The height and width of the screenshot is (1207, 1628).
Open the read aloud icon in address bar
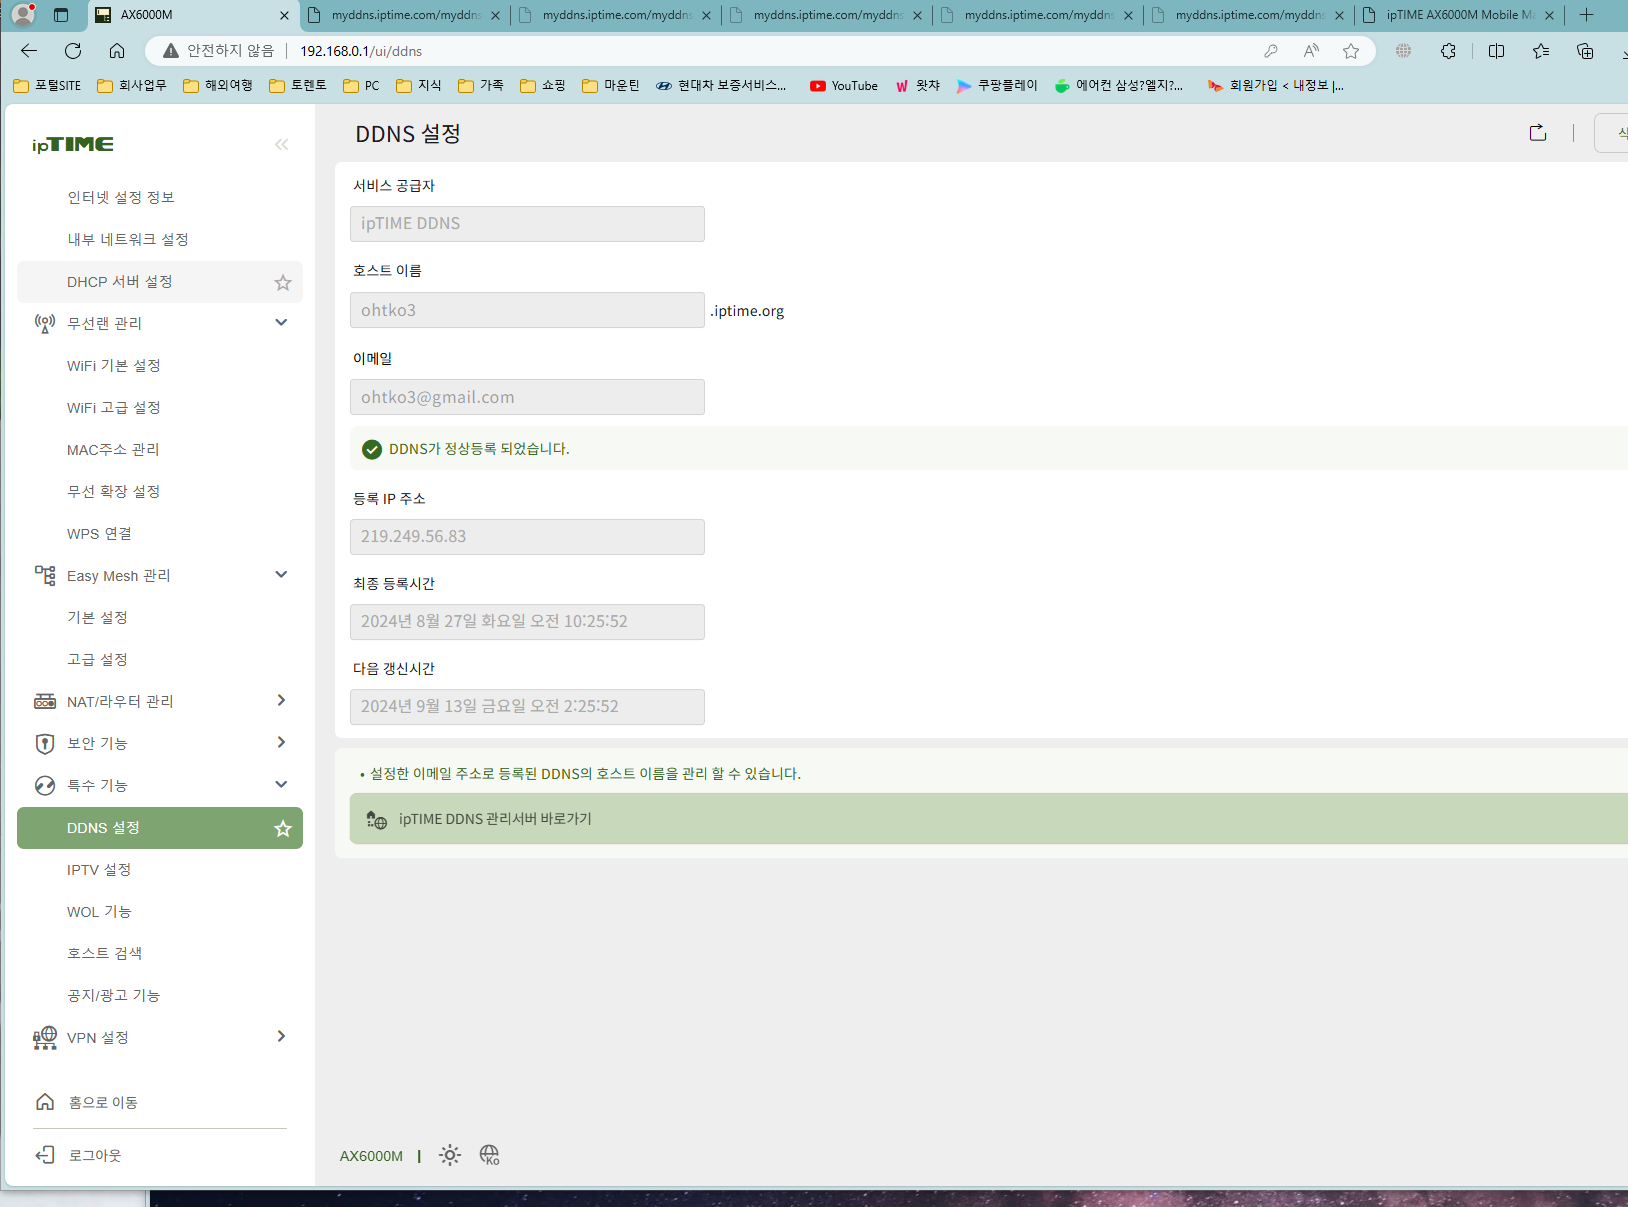1311,51
